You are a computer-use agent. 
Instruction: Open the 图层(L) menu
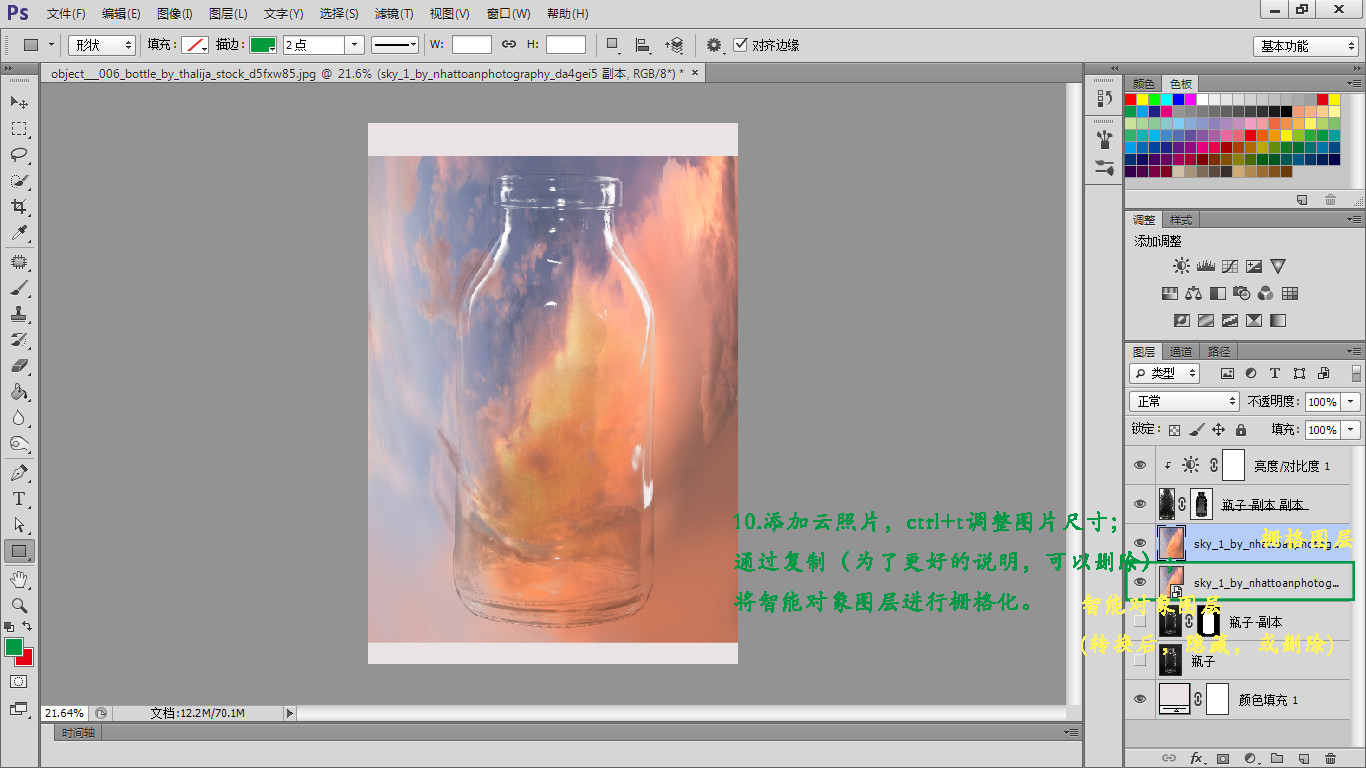click(x=228, y=14)
